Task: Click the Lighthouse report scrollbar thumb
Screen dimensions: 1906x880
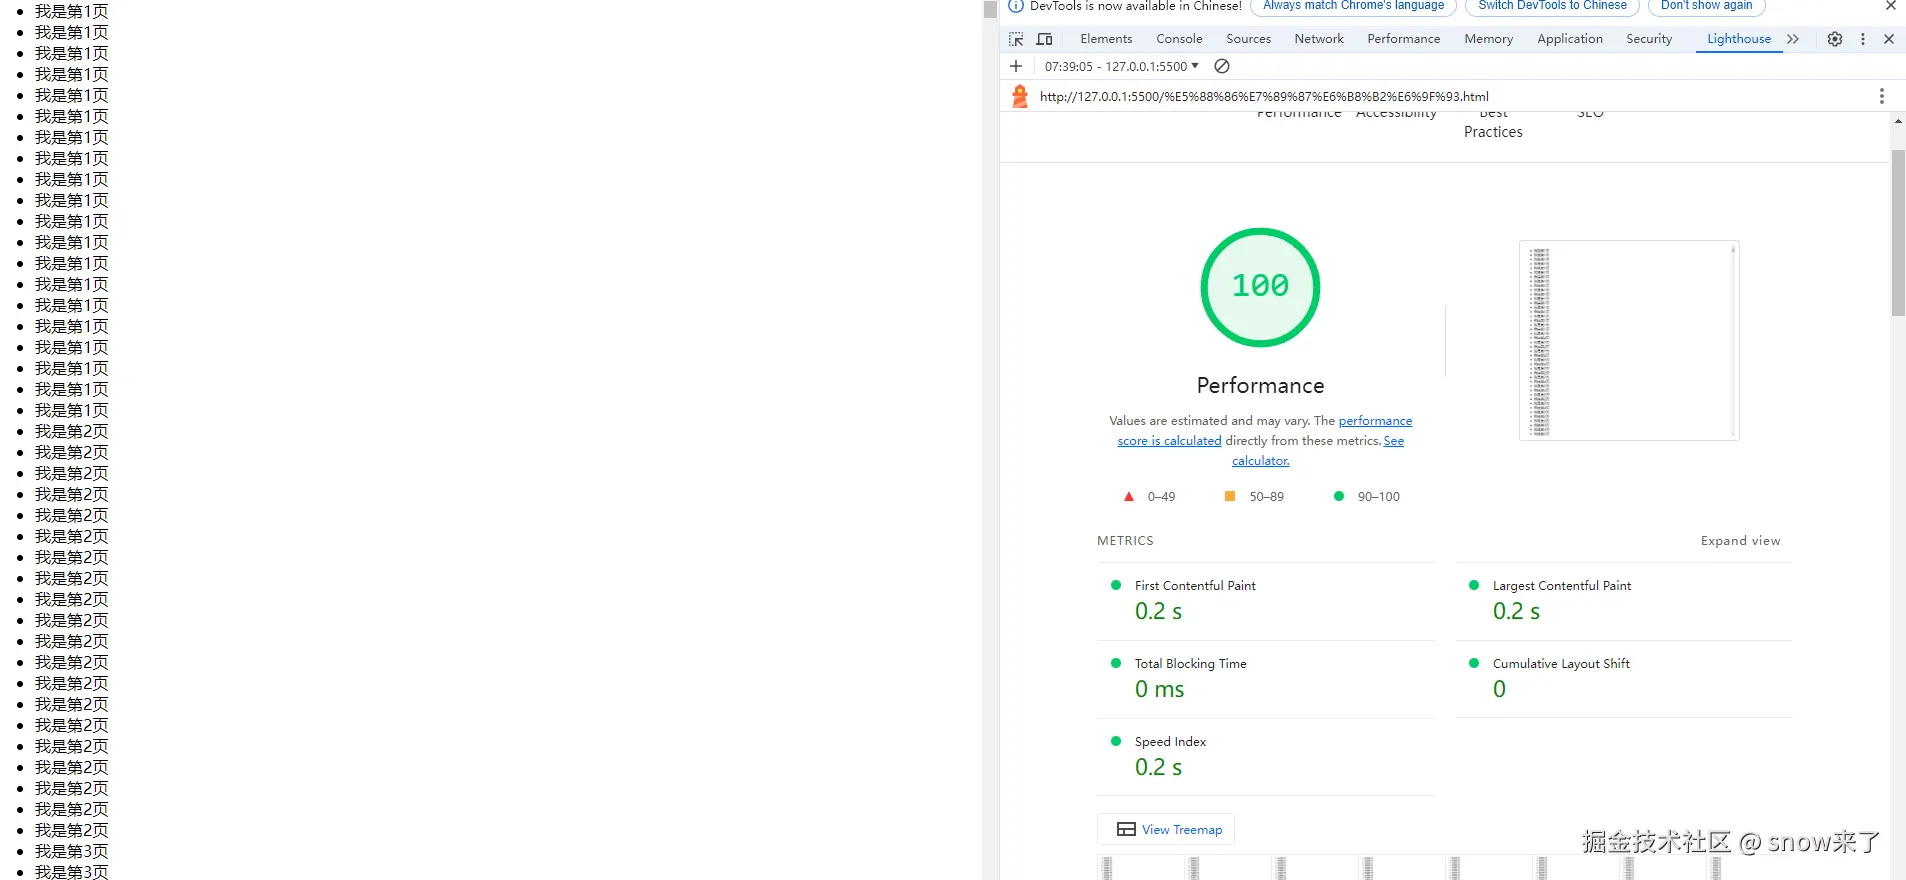Action: [1898, 233]
